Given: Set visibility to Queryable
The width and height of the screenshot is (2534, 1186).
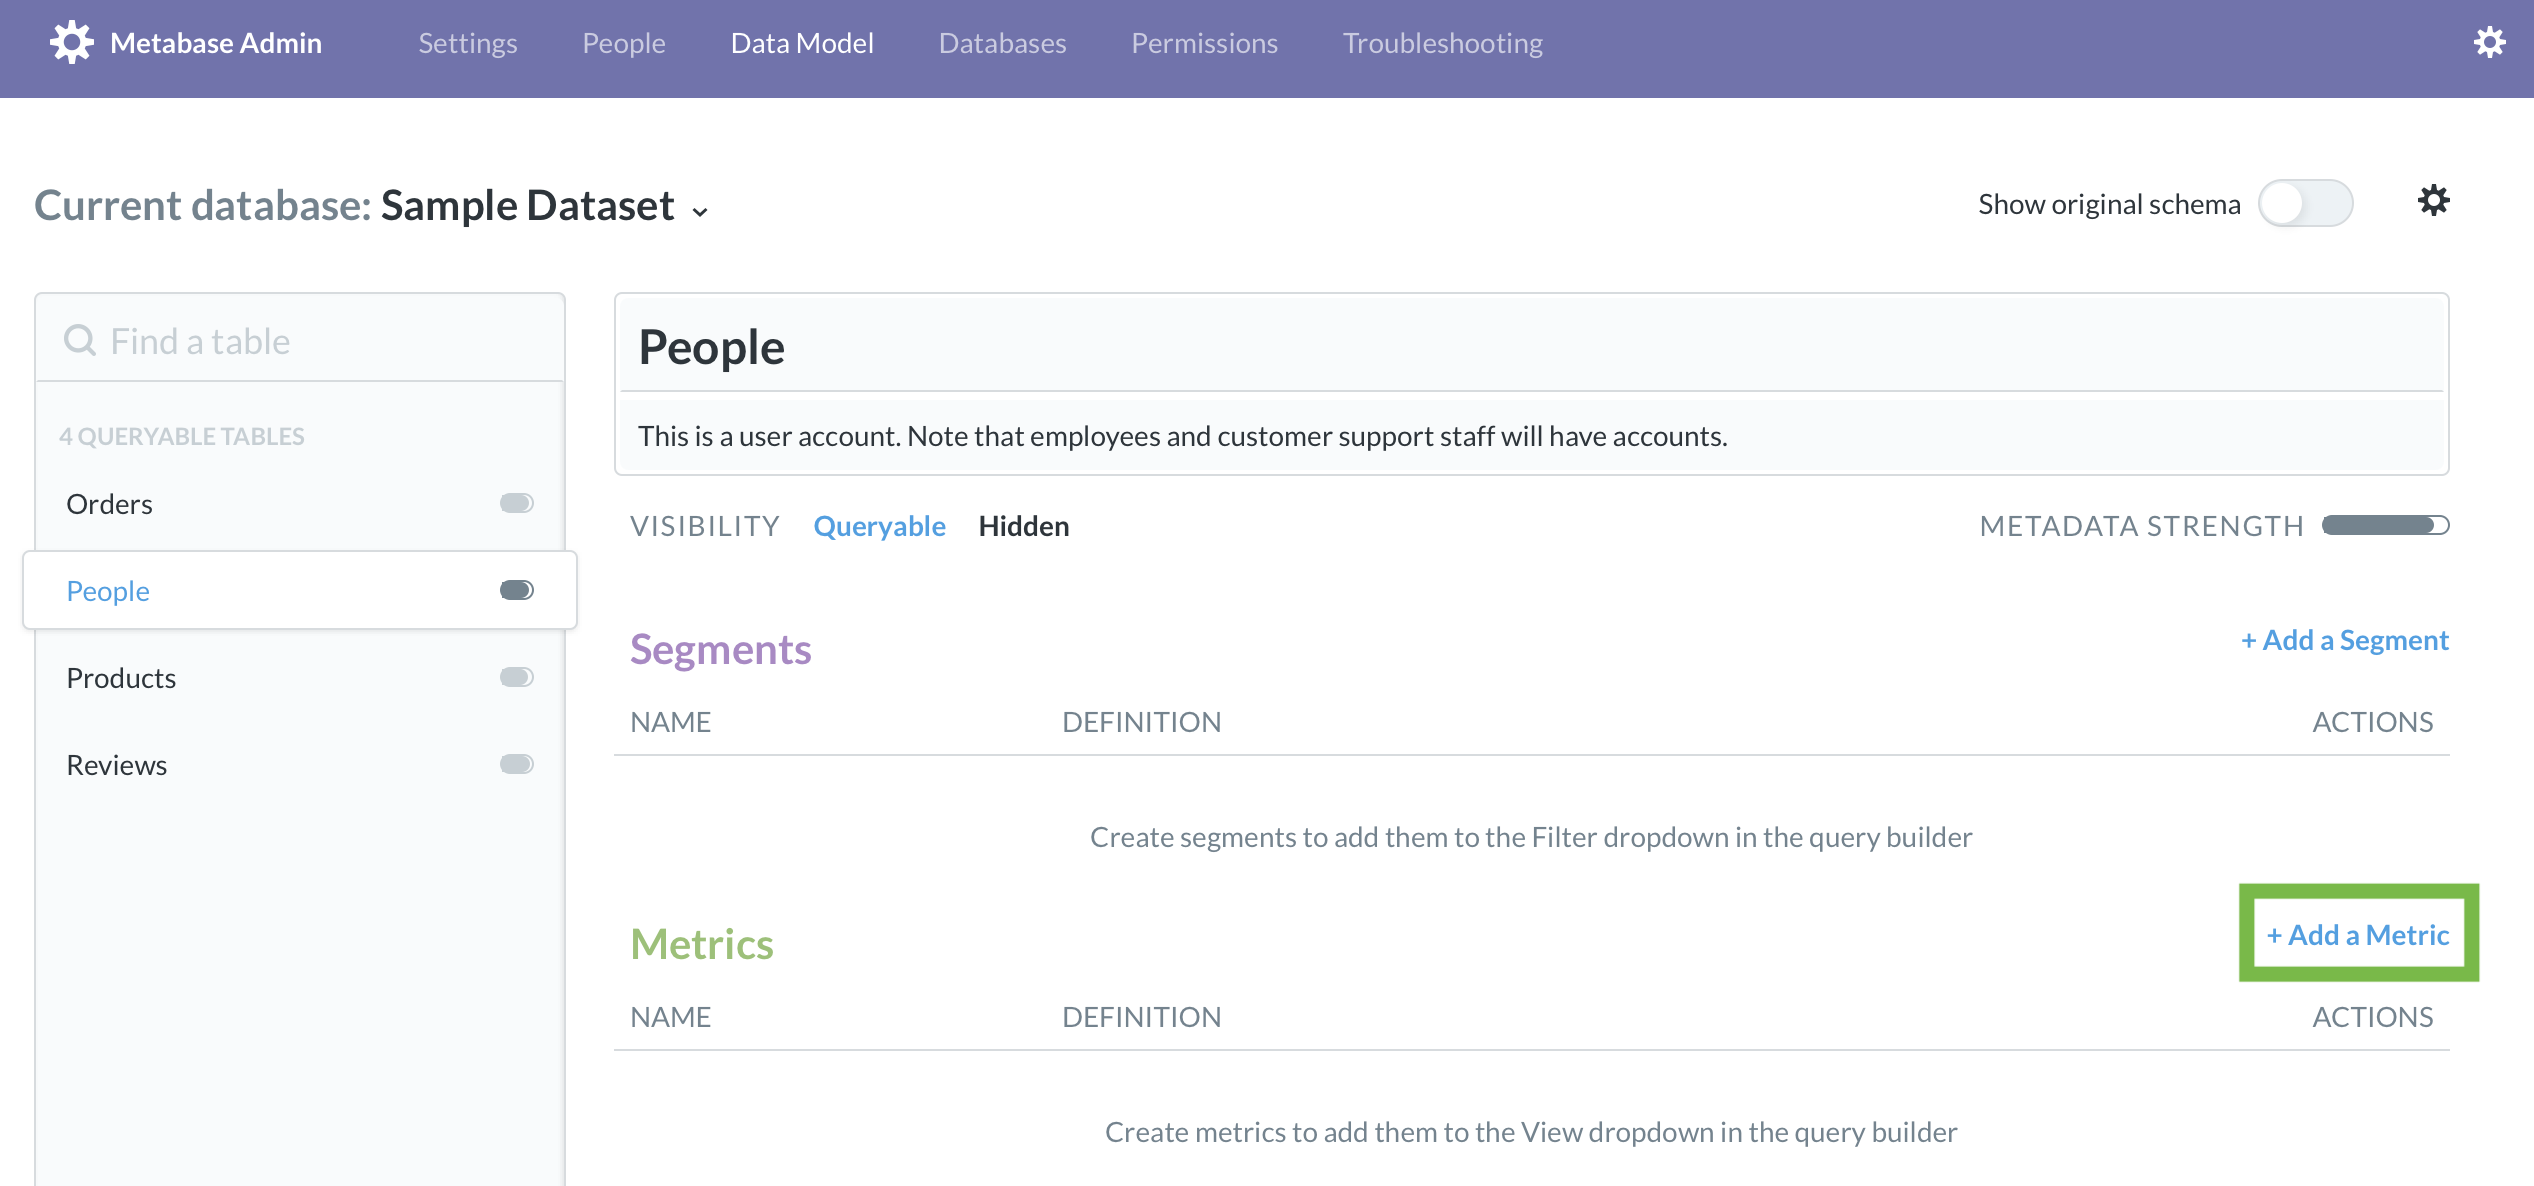Looking at the screenshot, I should pyautogui.click(x=879, y=526).
